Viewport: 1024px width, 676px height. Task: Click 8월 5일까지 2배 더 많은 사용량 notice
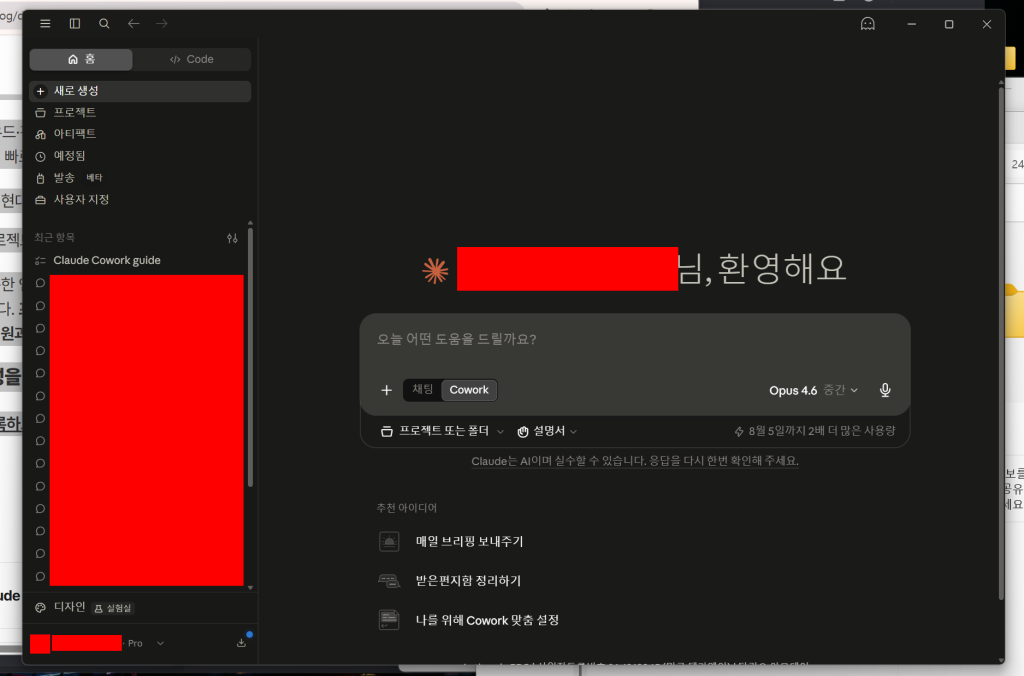[814, 431]
